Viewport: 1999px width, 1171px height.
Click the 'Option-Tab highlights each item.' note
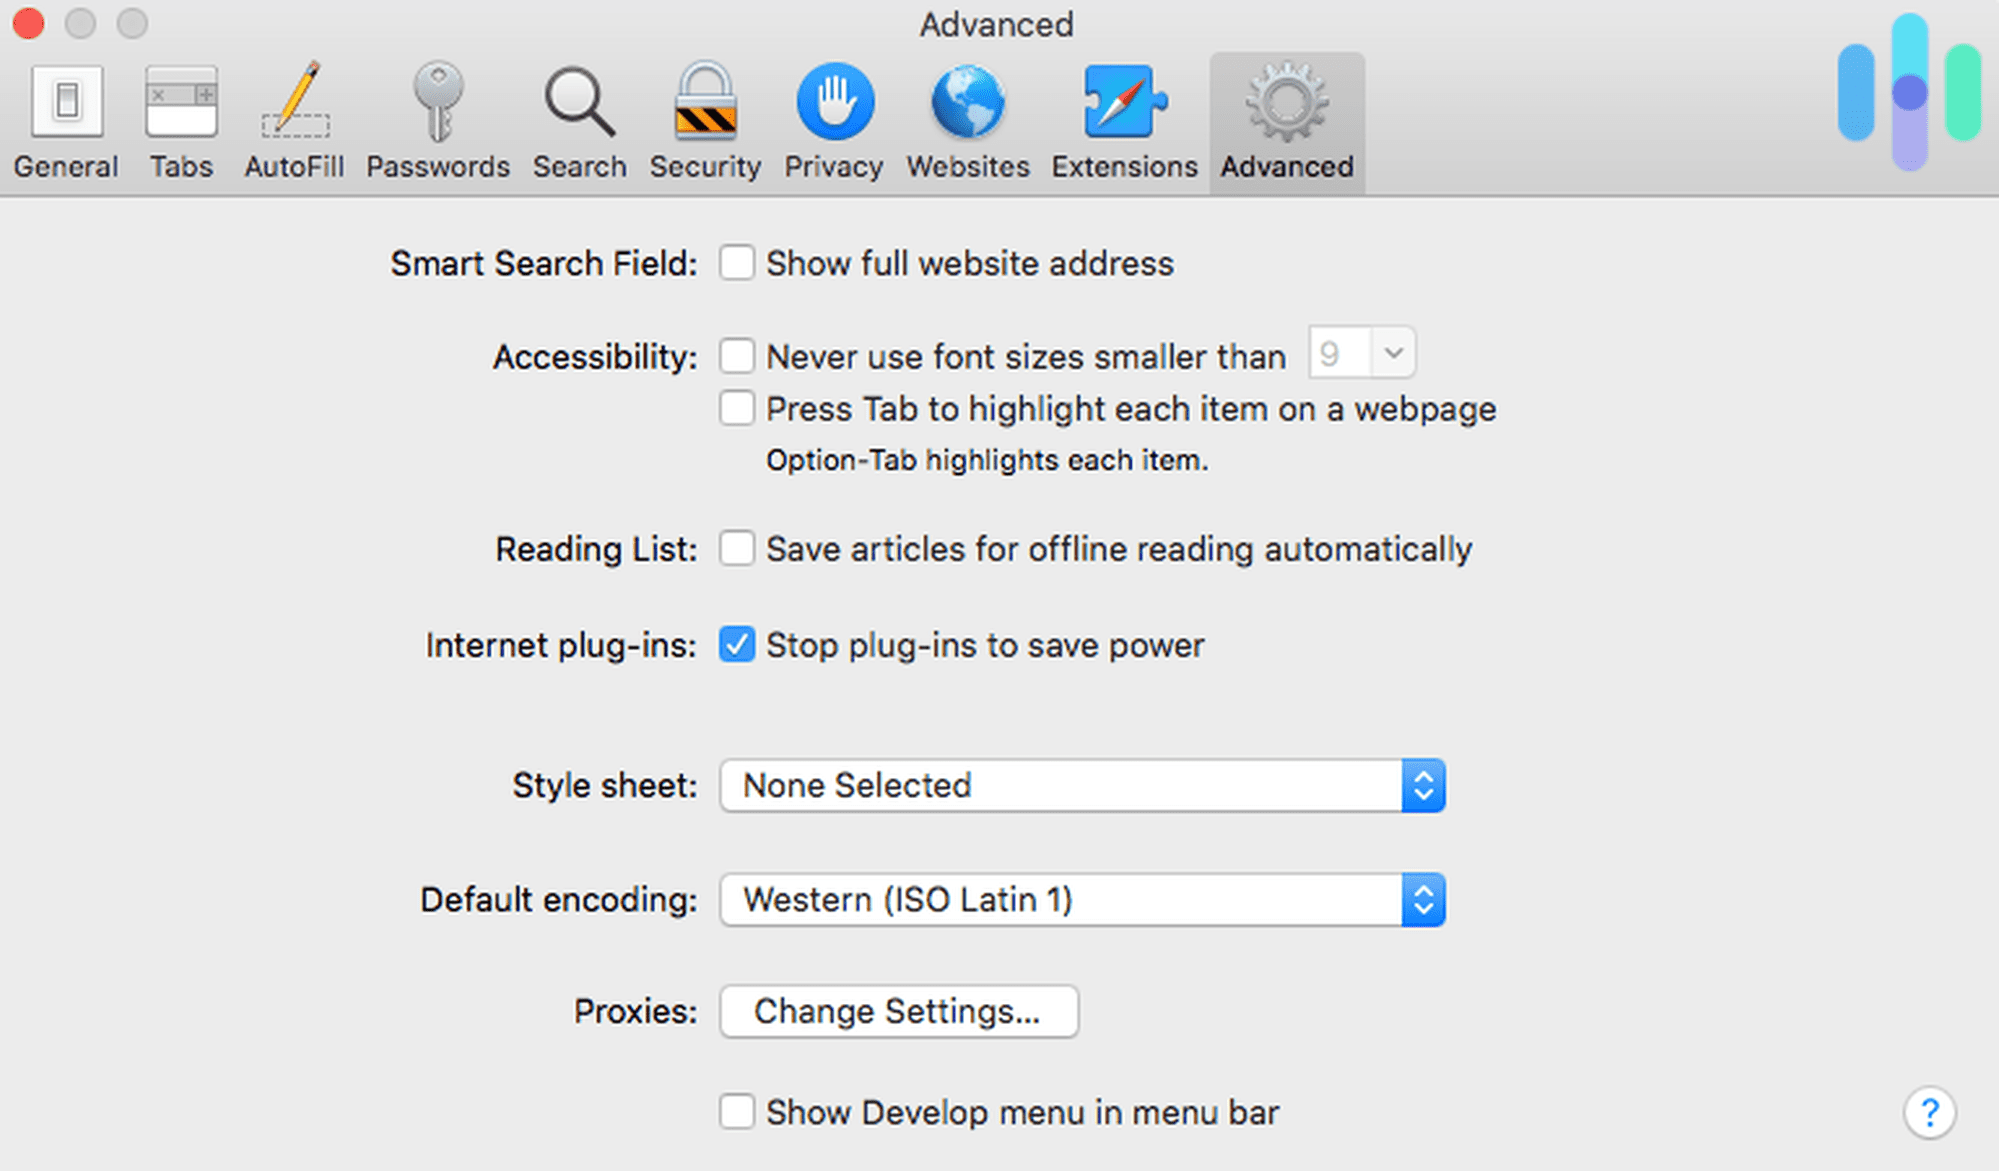point(987,460)
